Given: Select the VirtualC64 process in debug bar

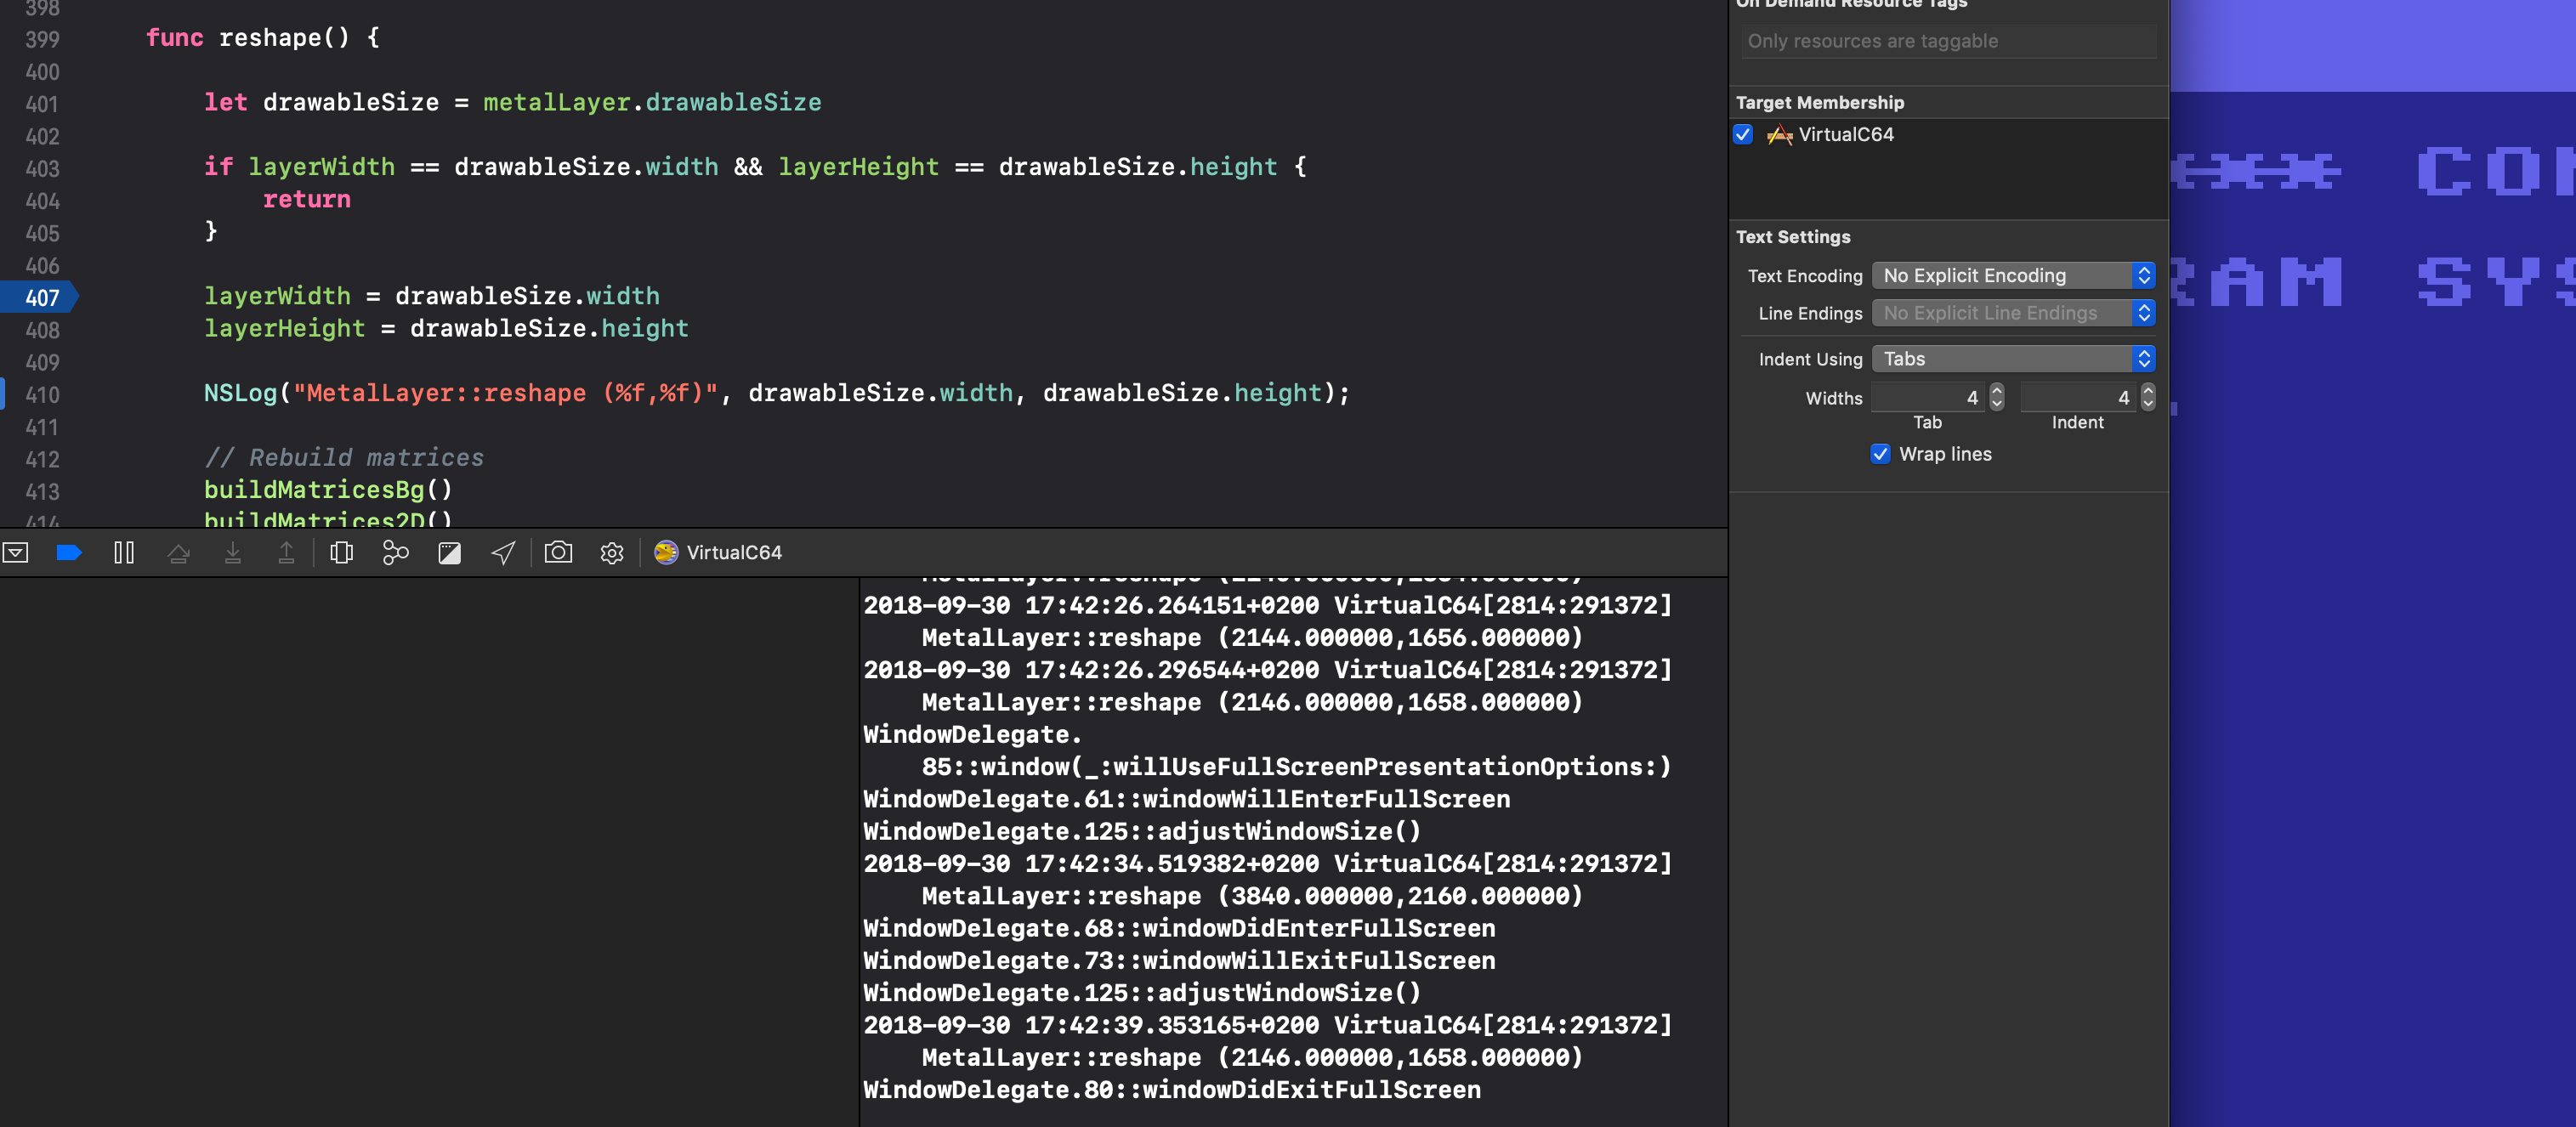Looking at the screenshot, I should tap(718, 552).
